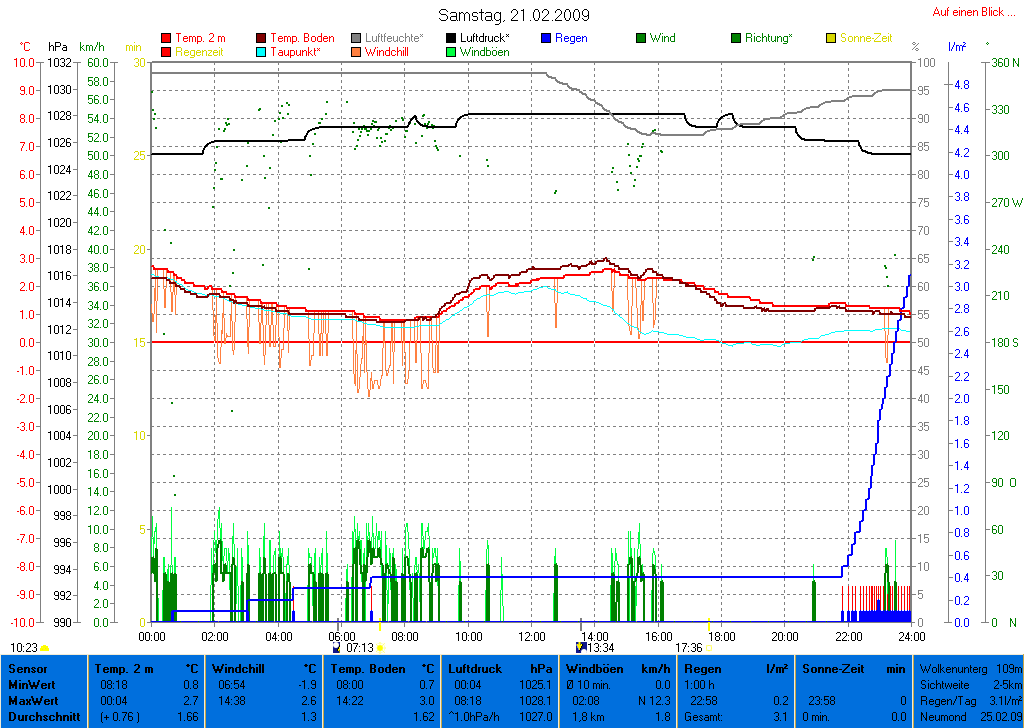Viewport: 1024px width, 728px height.
Task: Click the Richtung* legend label
Action: (769, 38)
